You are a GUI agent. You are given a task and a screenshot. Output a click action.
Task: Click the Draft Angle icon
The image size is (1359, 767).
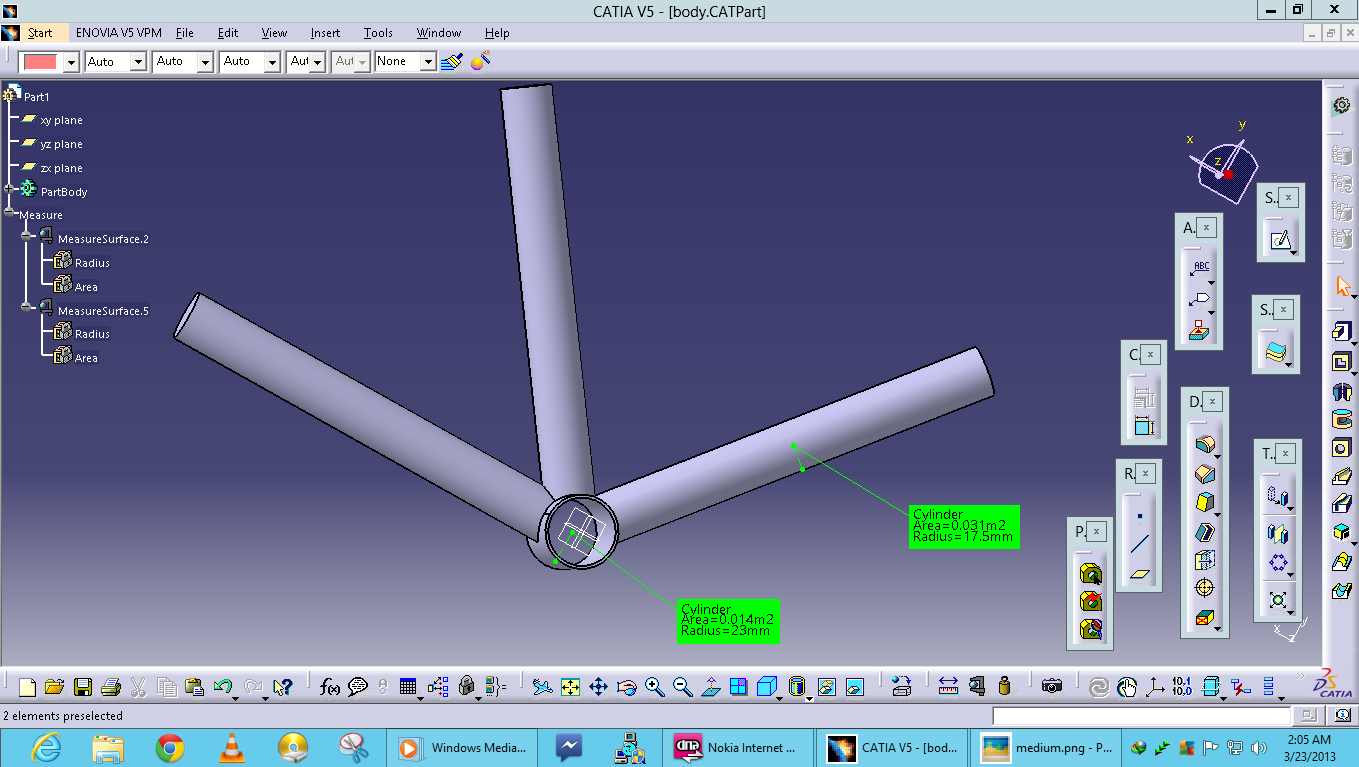click(x=1204, y=503)
